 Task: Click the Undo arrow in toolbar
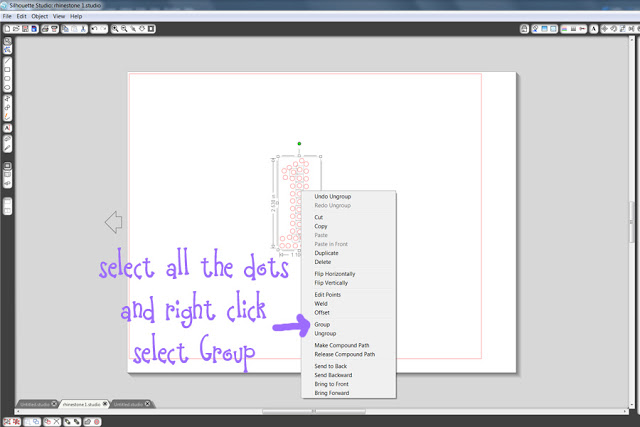point(93,30)
